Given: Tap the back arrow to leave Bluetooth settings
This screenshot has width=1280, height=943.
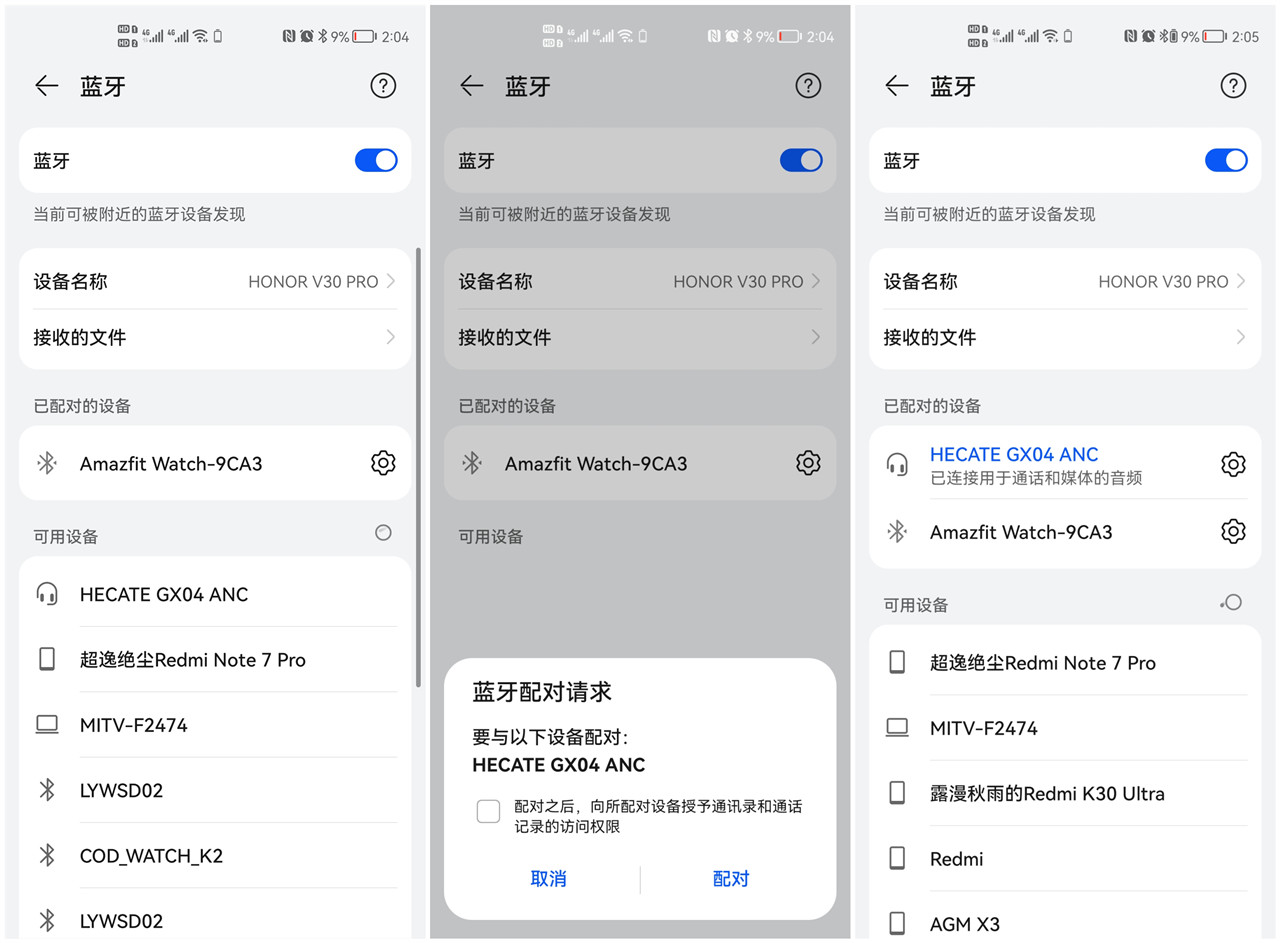Looking at the screenshot, I should pos(46,86).
